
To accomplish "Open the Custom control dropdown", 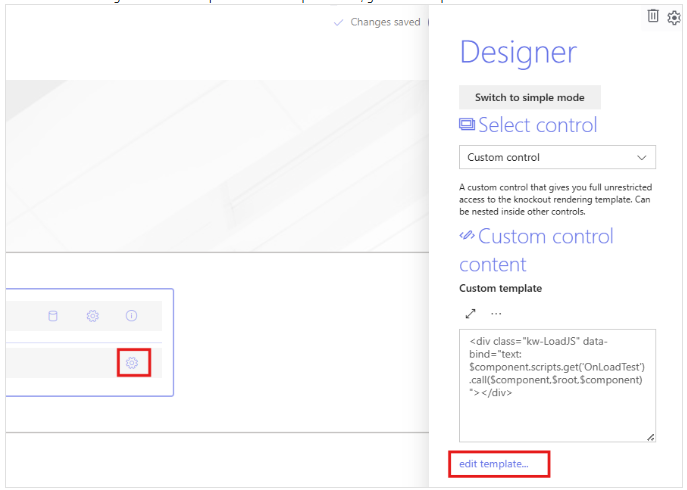I will click(x=557, y=157).
